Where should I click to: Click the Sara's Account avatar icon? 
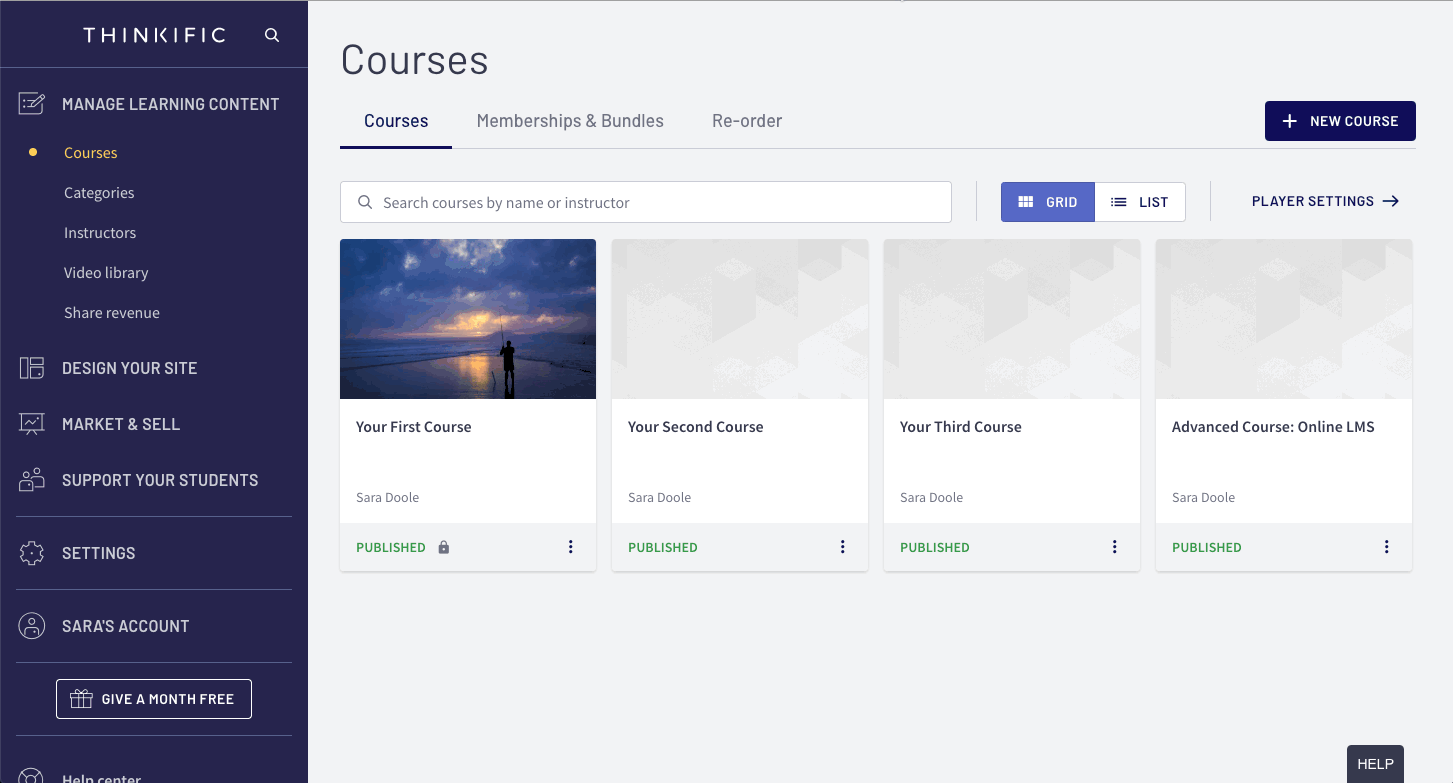click(32, 626)
